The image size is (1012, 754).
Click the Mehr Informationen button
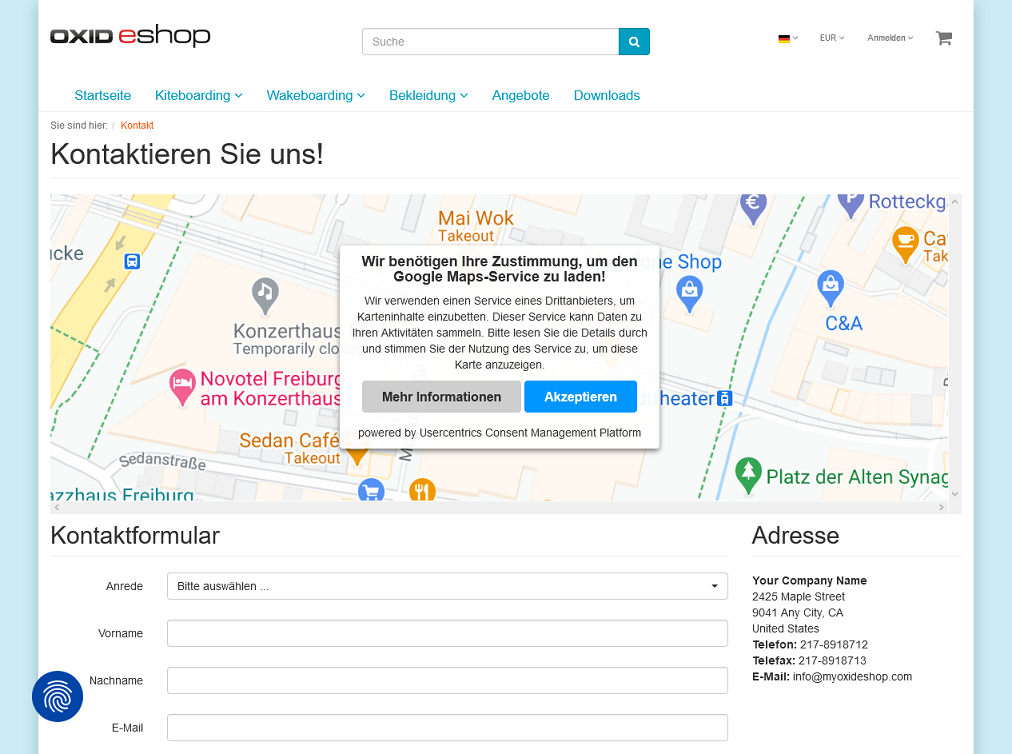(441, 397)
